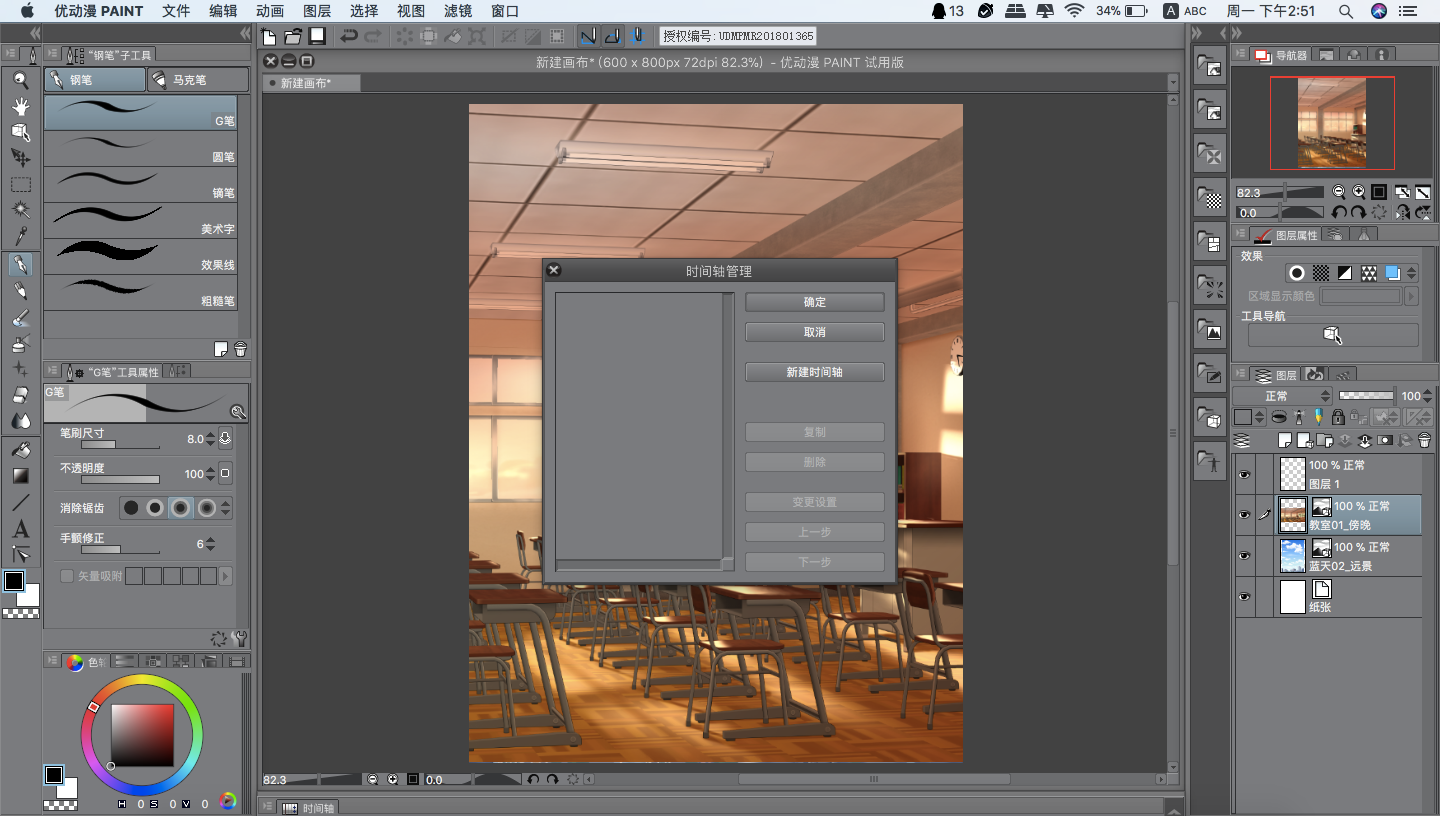Adjust the brush size stepper arrows

coord(211,438)
